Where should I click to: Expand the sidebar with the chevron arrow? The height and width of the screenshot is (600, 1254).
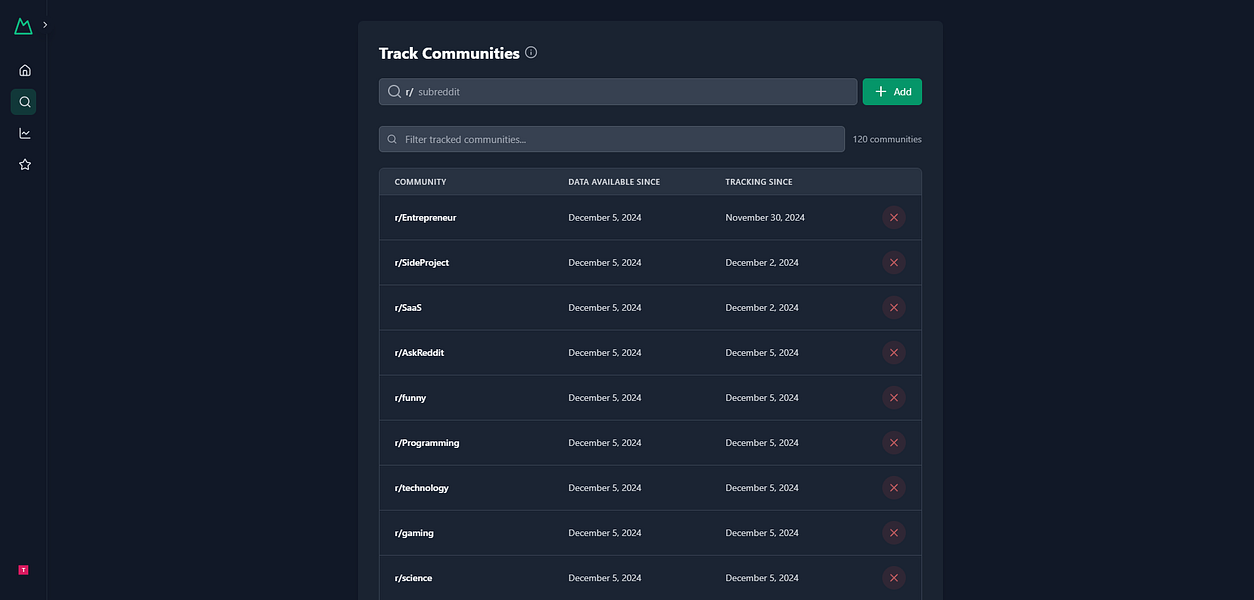coord(45,25)
